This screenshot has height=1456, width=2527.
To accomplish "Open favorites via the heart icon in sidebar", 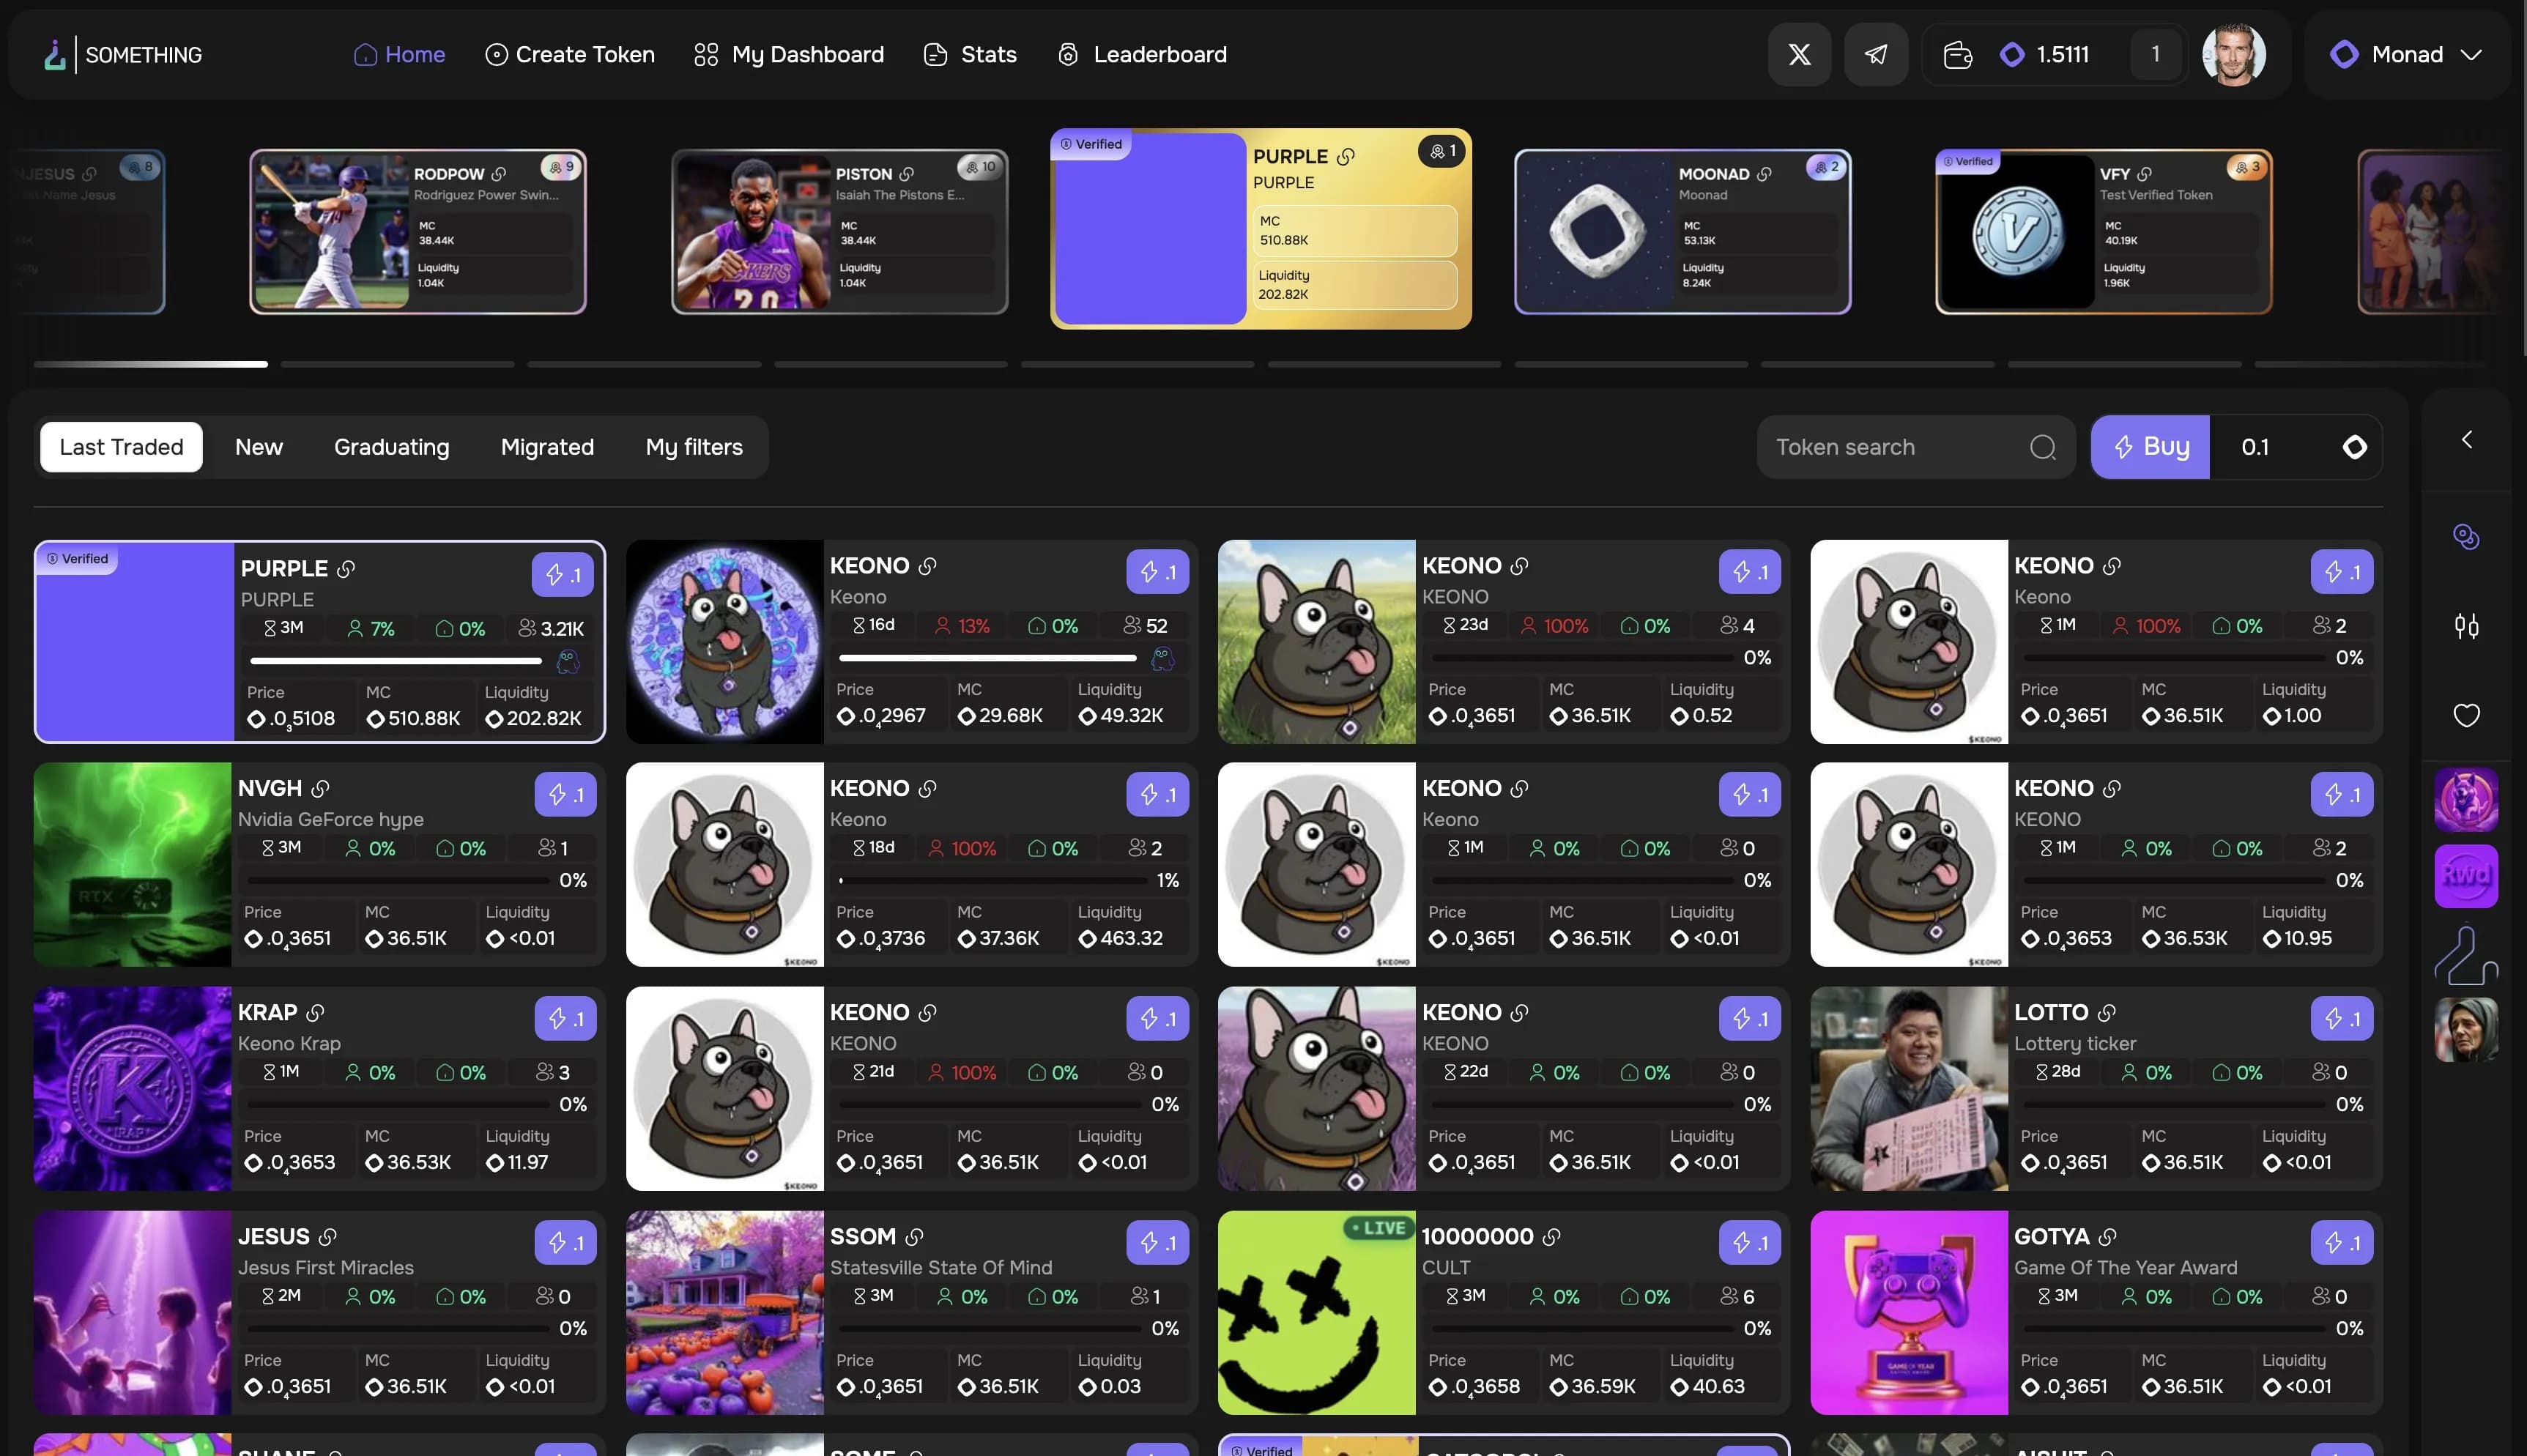I will (2465, 714).
